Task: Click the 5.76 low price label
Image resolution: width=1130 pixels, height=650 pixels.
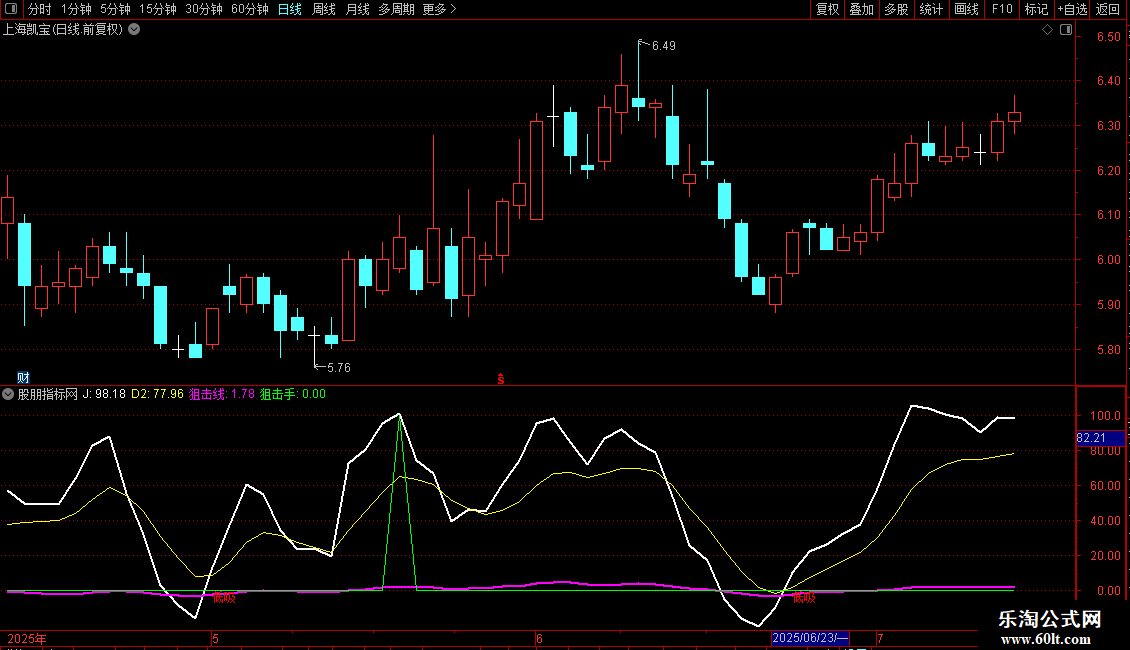Action: 339,368
